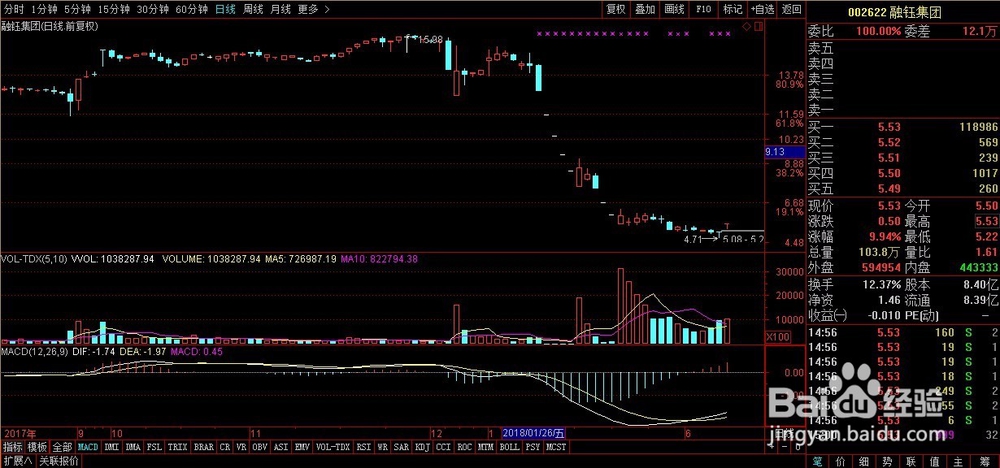
Task: Open the 价 price tab
Action: tap(841, 460)
